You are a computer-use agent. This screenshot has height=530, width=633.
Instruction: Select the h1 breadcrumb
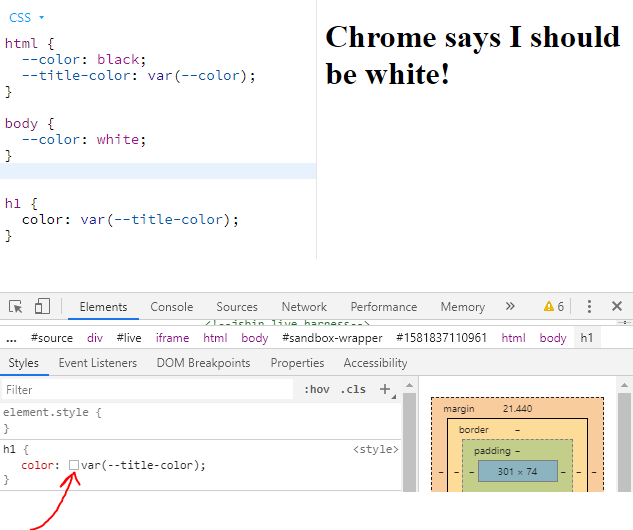coord(587,338)
